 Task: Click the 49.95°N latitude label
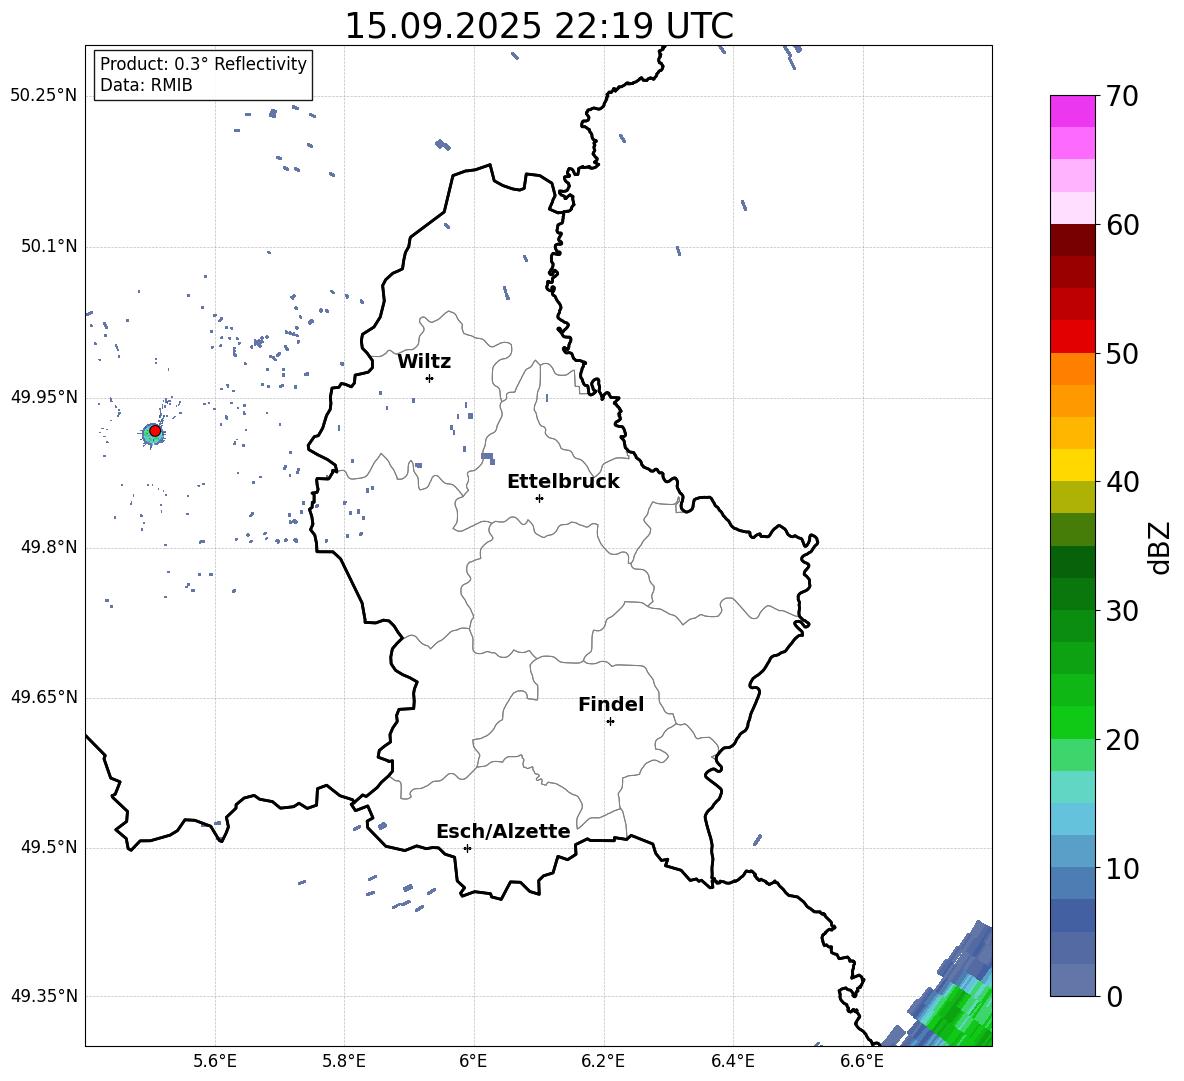(x=44, y=397)
